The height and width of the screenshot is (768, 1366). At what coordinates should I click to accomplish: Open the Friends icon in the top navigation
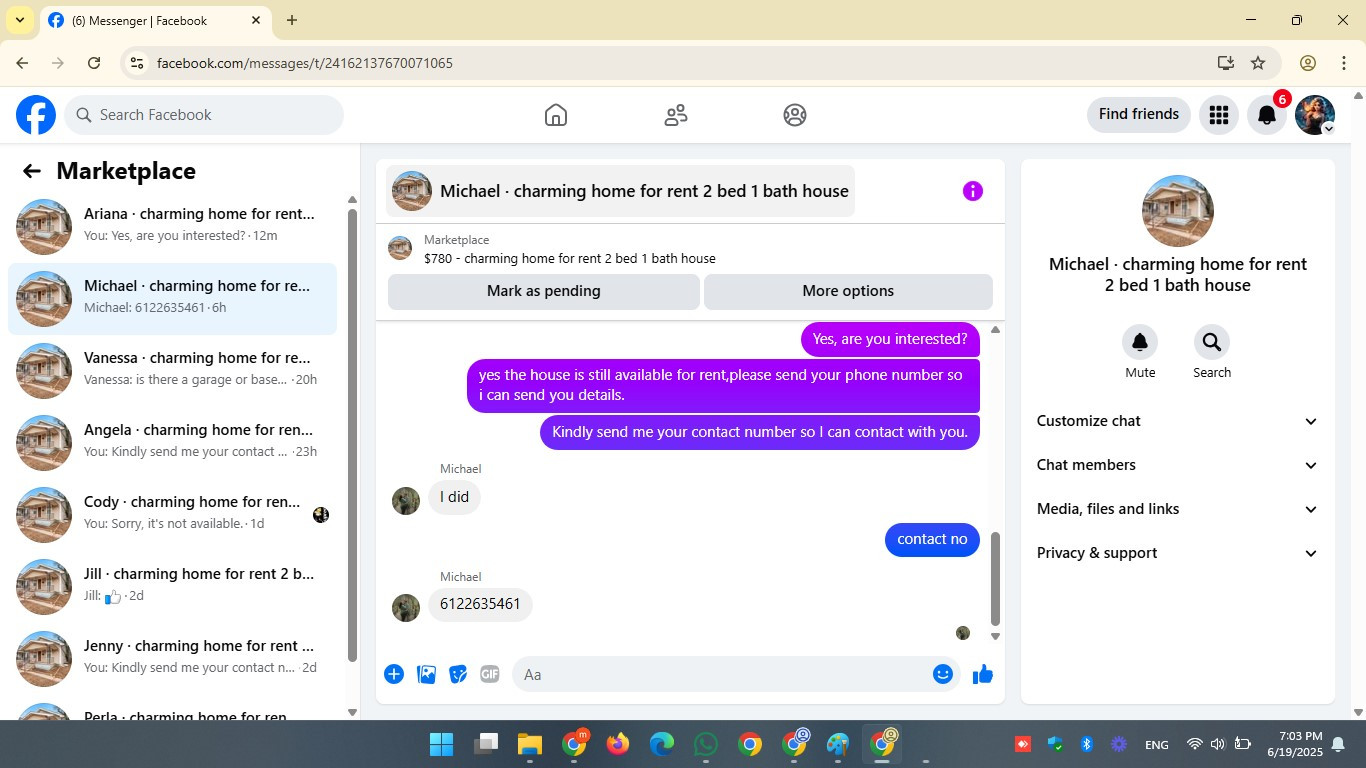pos(676,115)
